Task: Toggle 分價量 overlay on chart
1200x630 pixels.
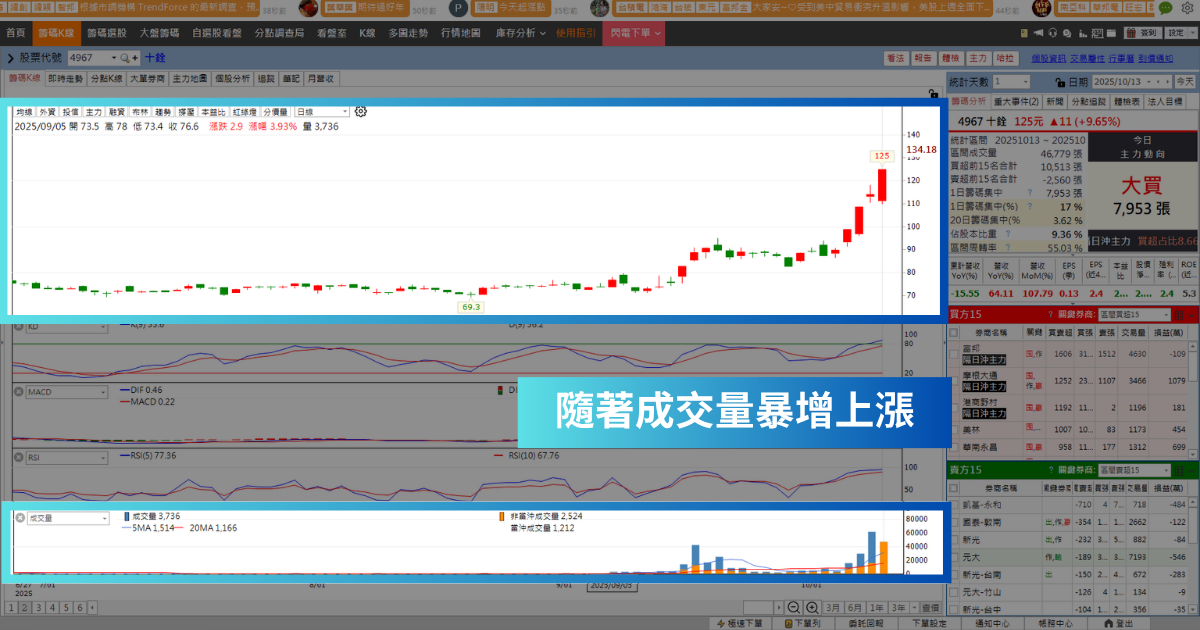Action: pos(275,113)
